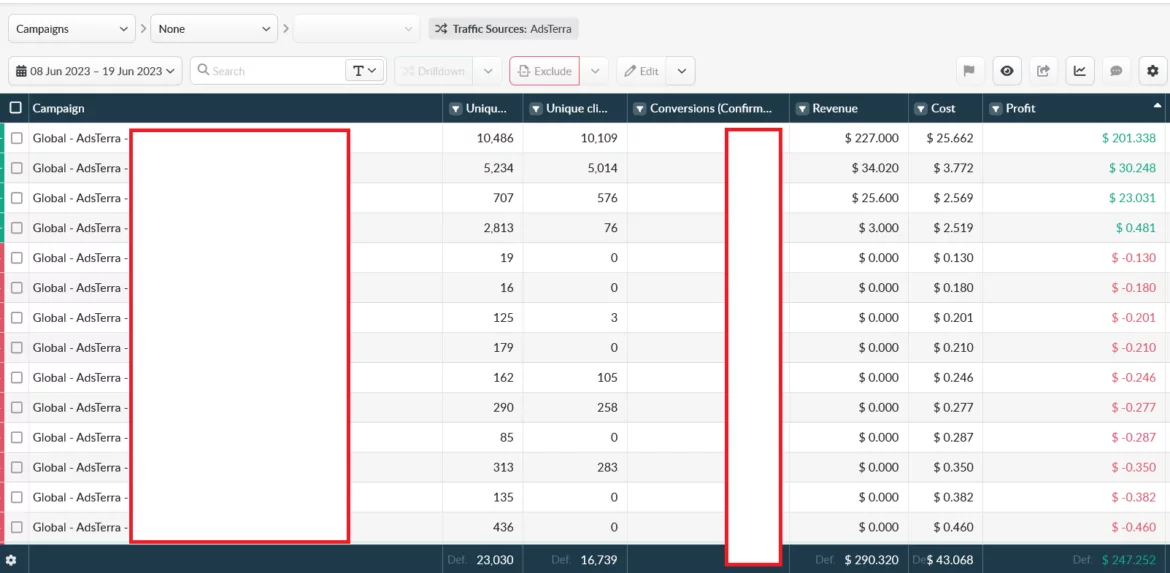Click the profit cell $ -0.287
The height and width of the screenshot is (573, 1170).
[1133, 437]
